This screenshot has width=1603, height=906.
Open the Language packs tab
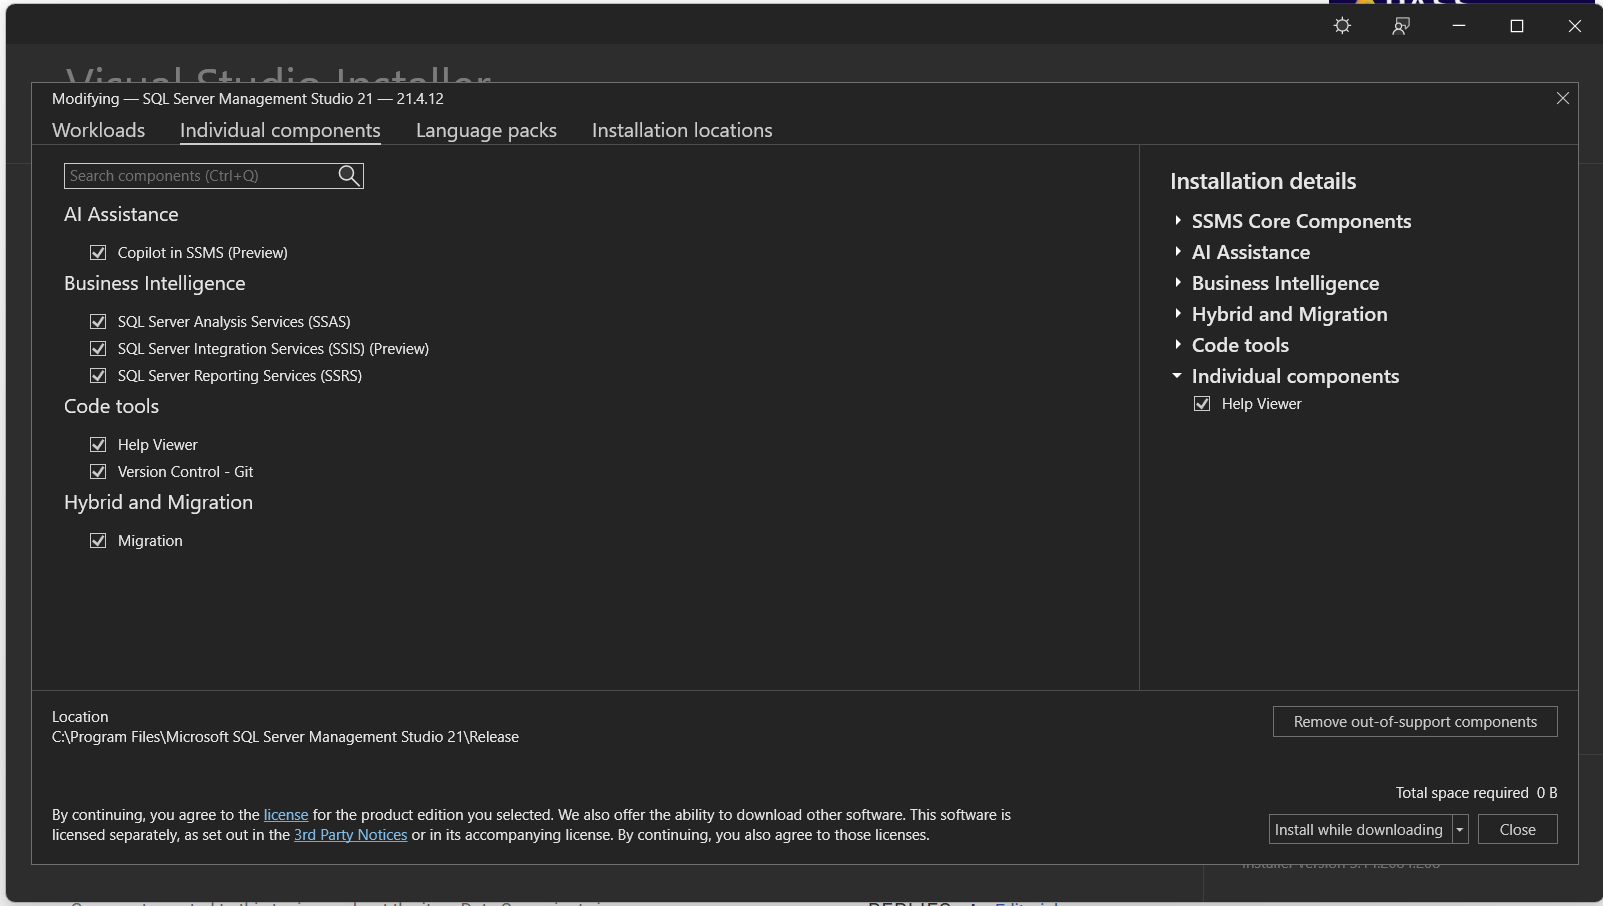tap(486, 130)
